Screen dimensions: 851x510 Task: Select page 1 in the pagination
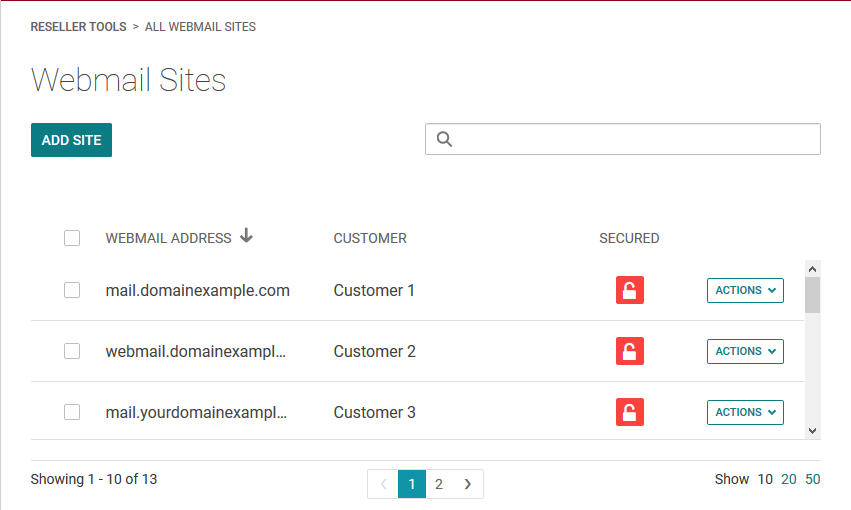coord(412,484)
